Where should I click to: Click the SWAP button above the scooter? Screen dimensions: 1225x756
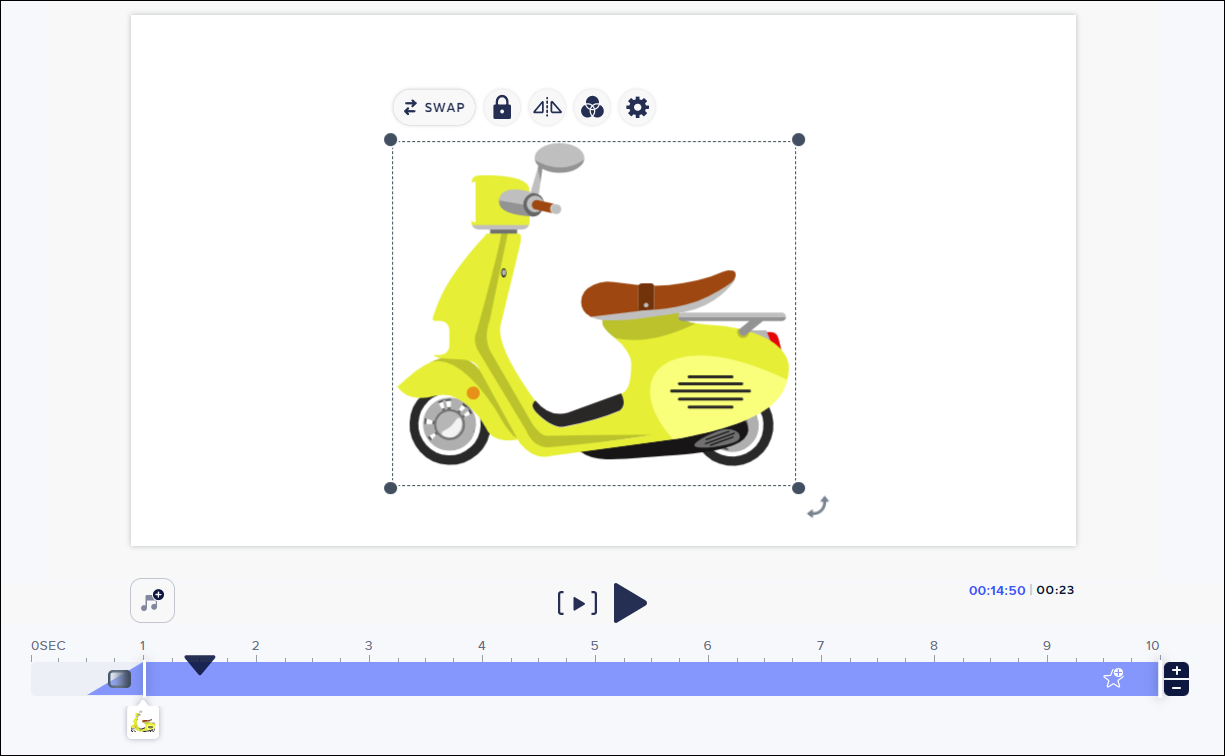[x=434, y=108]
